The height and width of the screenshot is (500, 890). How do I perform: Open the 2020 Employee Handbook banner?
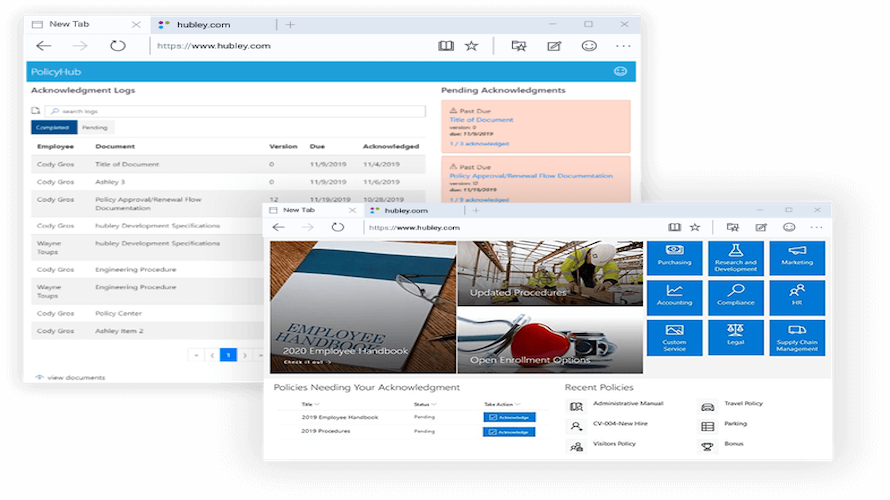[363, 307]
